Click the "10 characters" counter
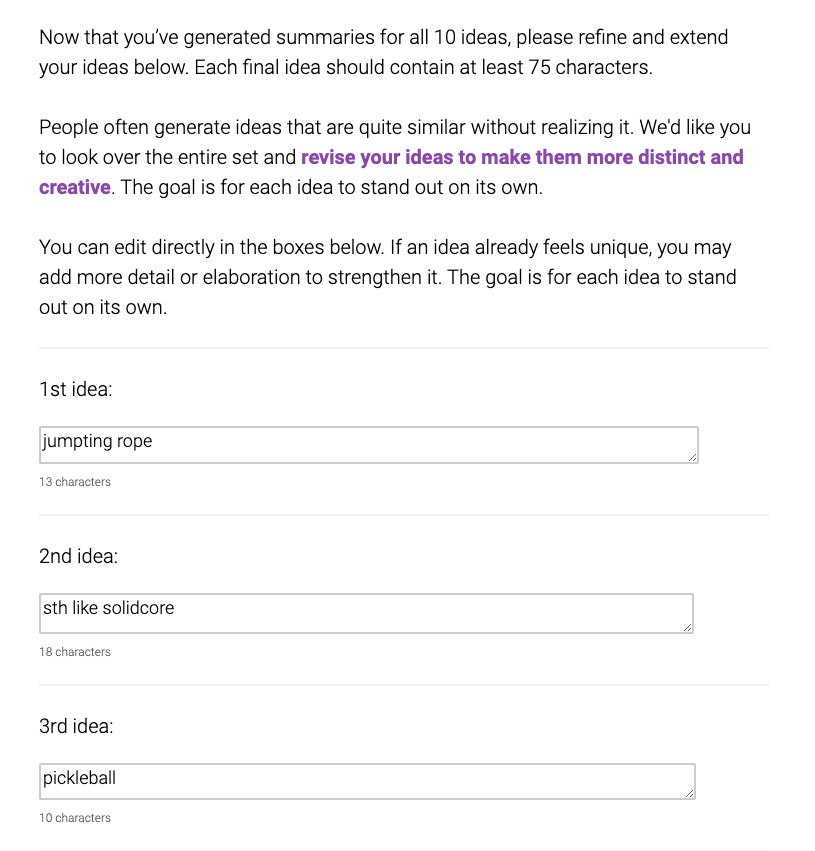 75,818
